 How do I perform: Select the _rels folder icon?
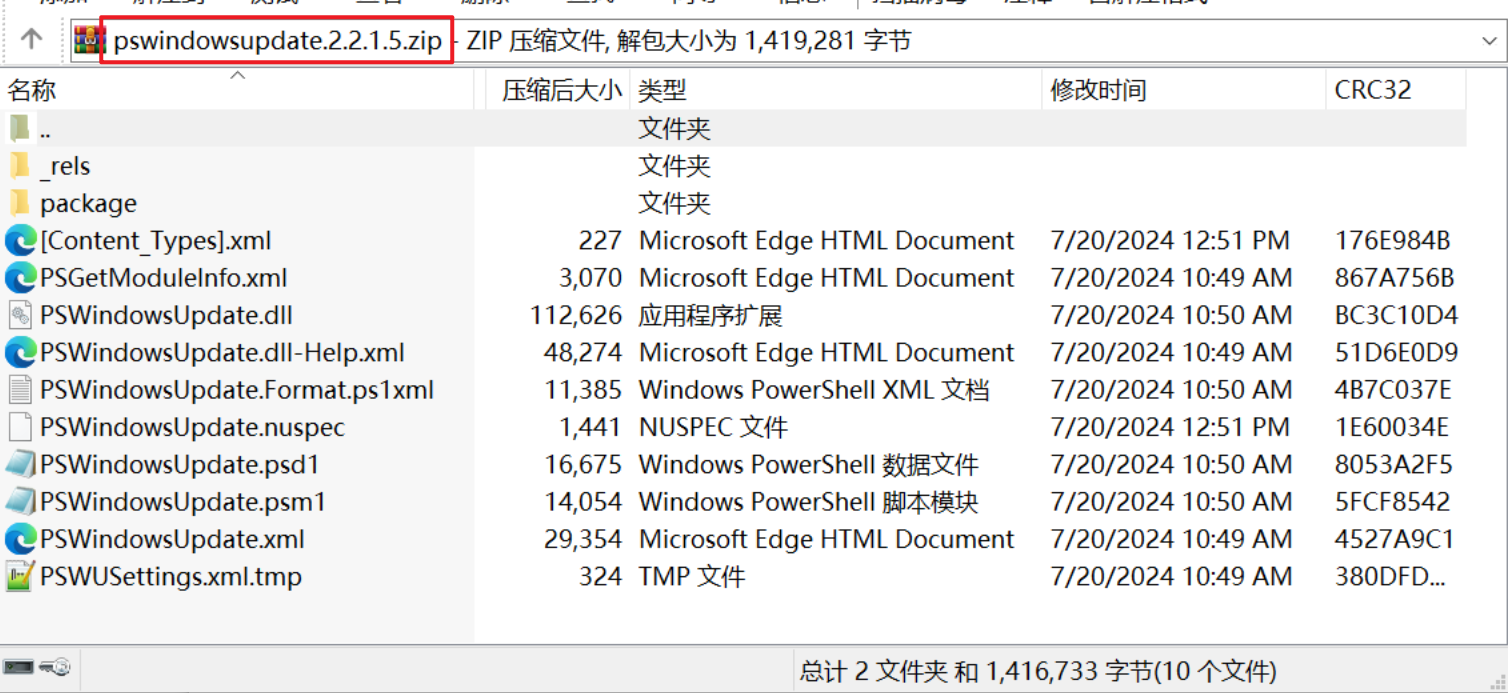coord(19,166)
